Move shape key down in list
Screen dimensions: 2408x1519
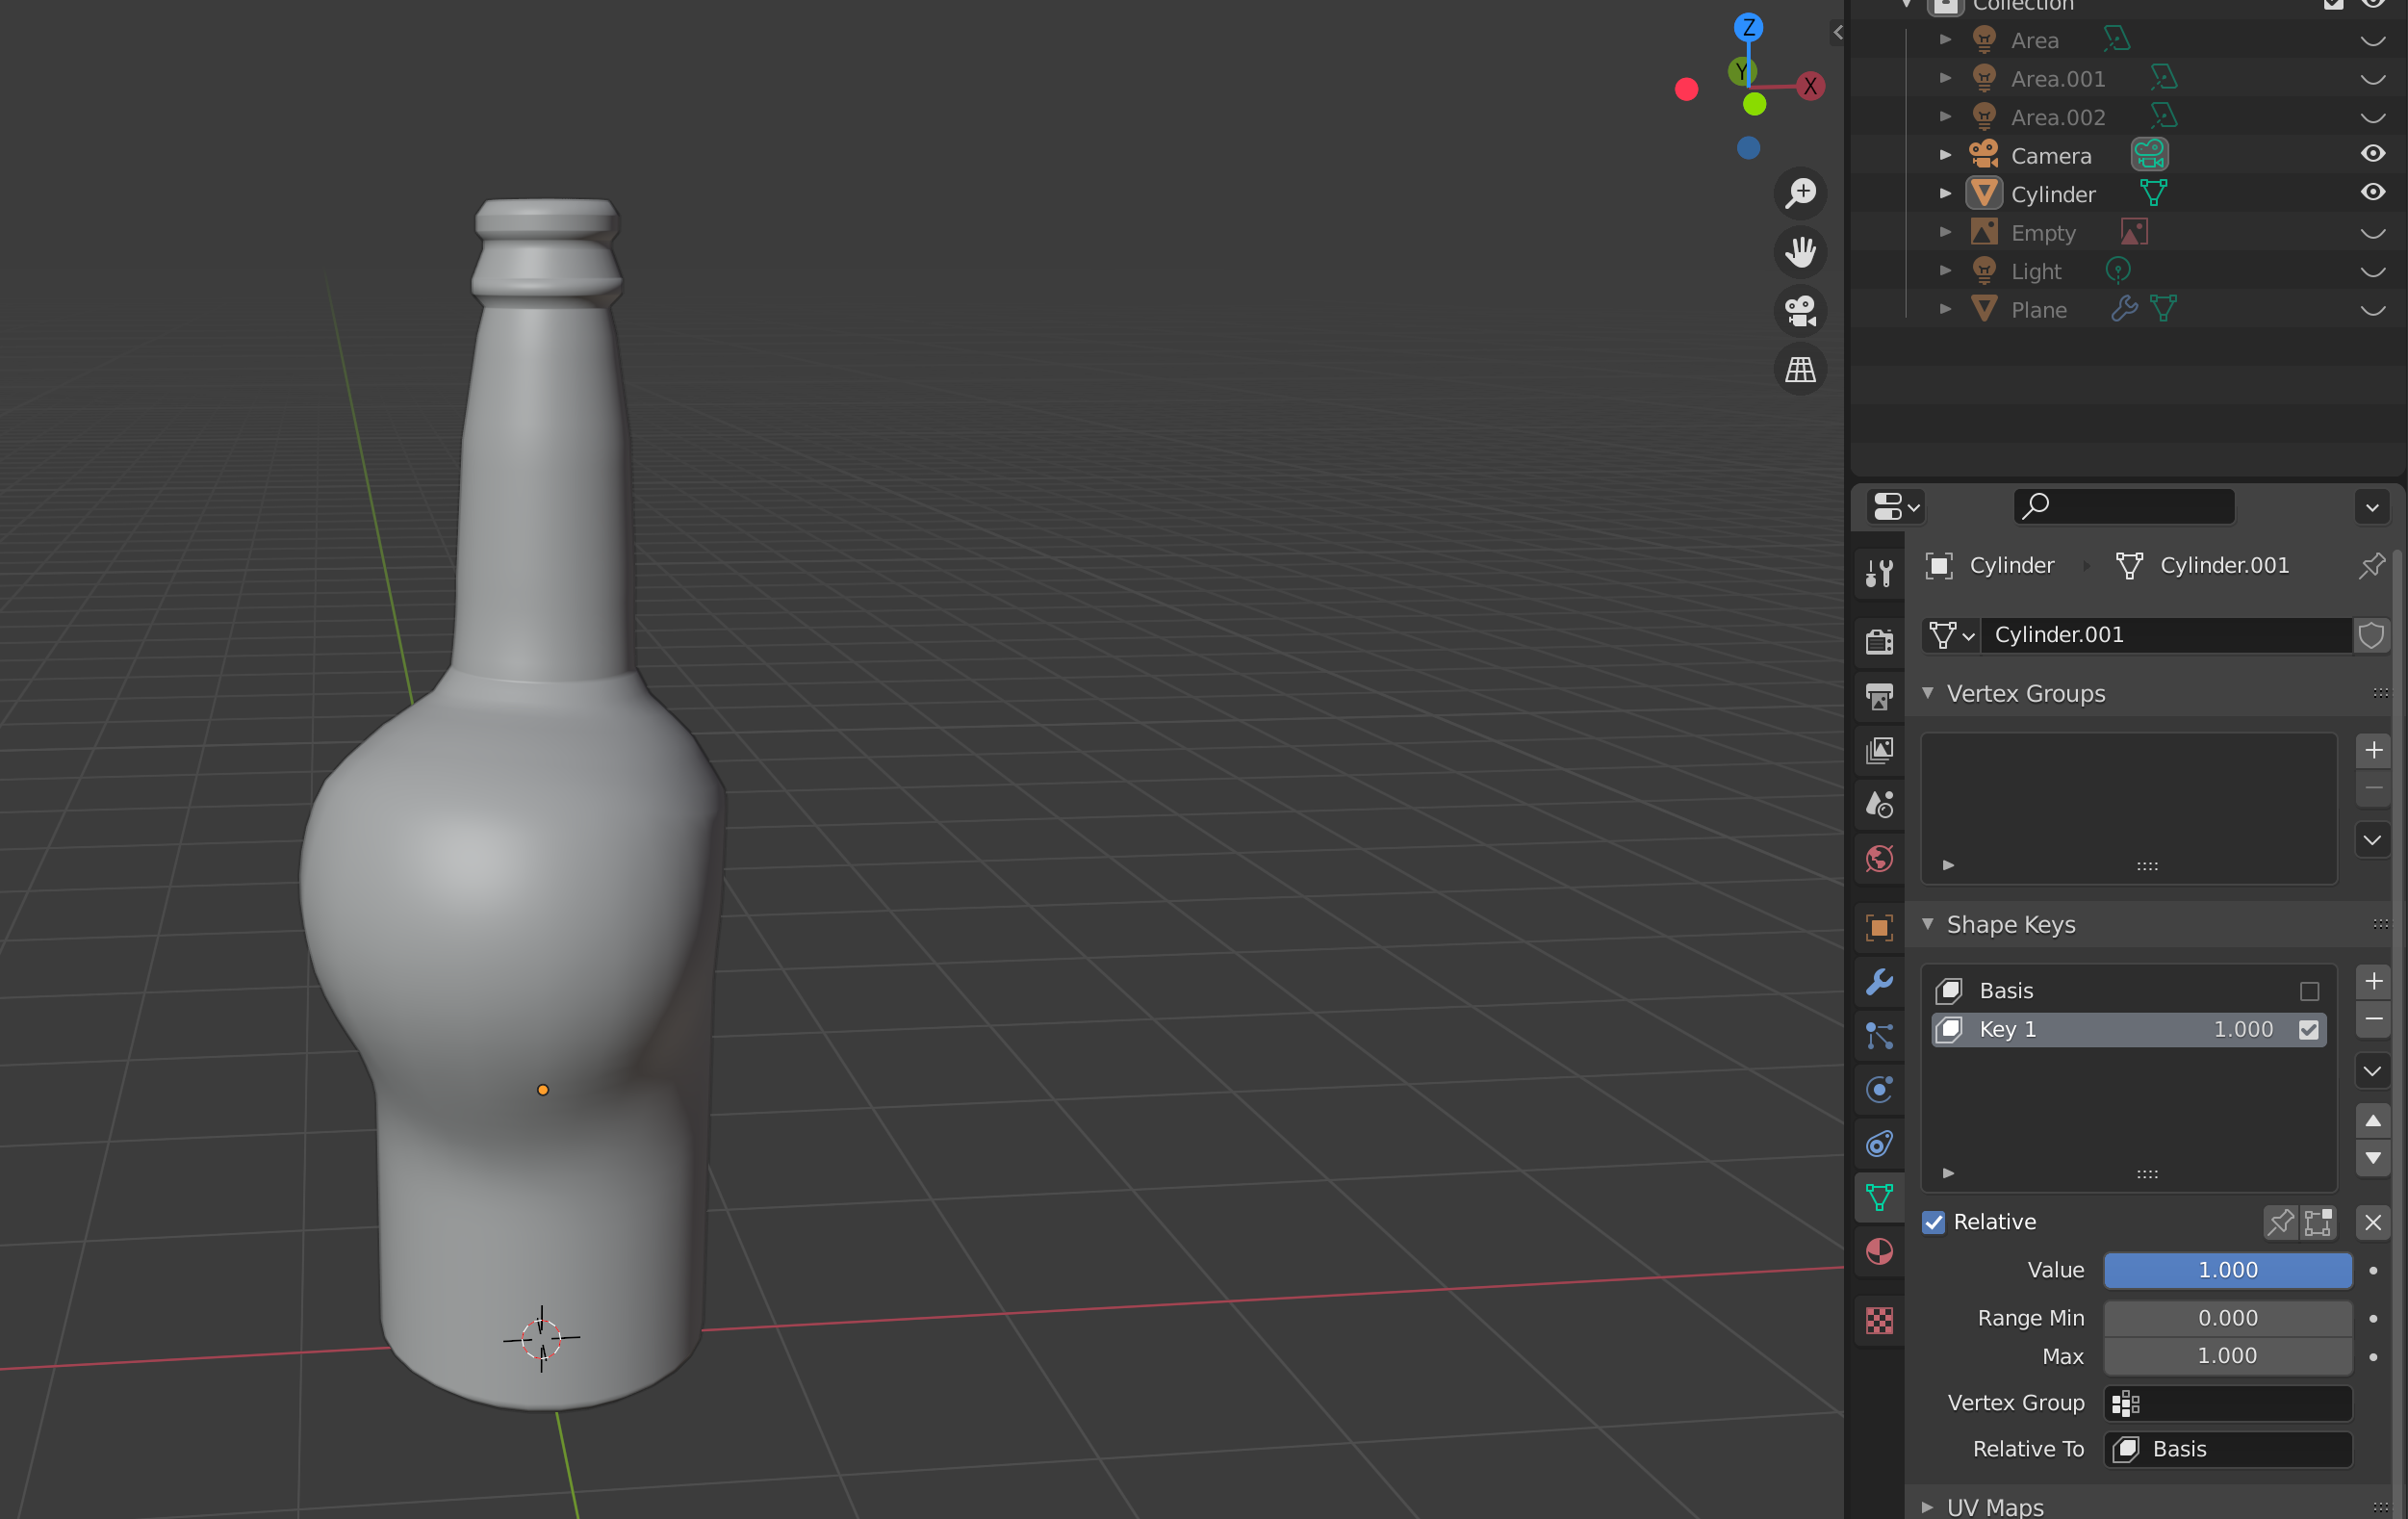pos(2373,1157)
